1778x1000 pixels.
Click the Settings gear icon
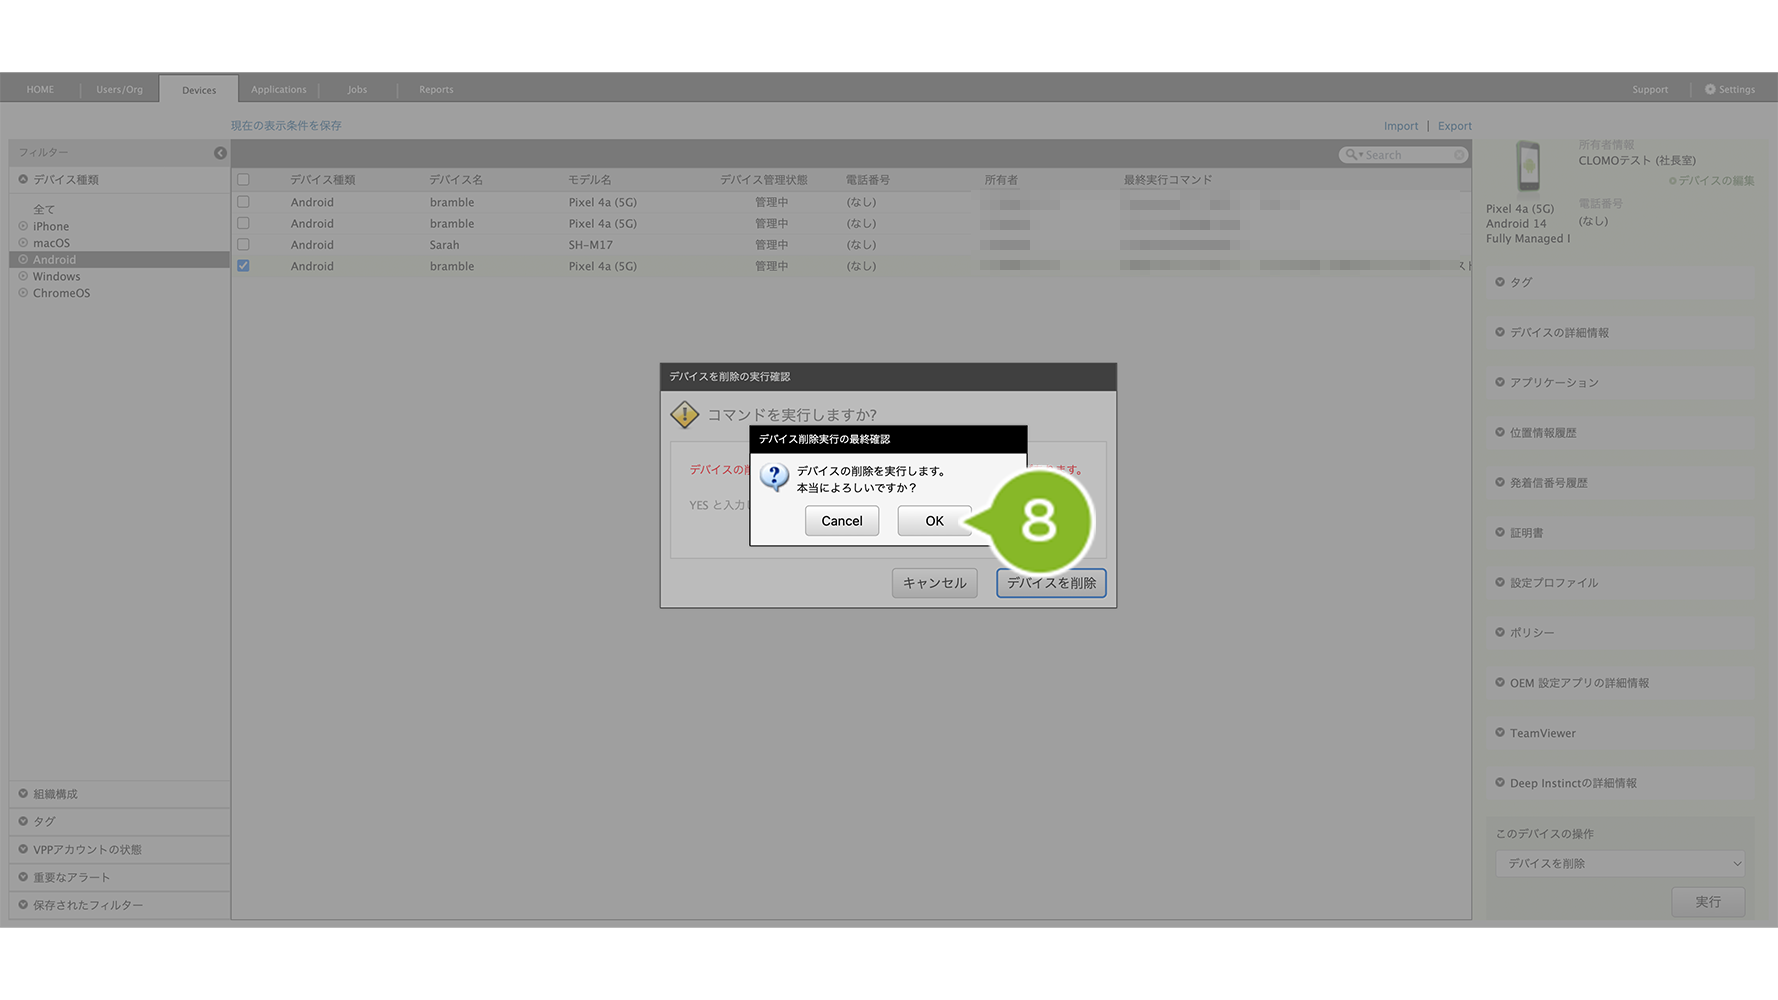point(1710,90)
